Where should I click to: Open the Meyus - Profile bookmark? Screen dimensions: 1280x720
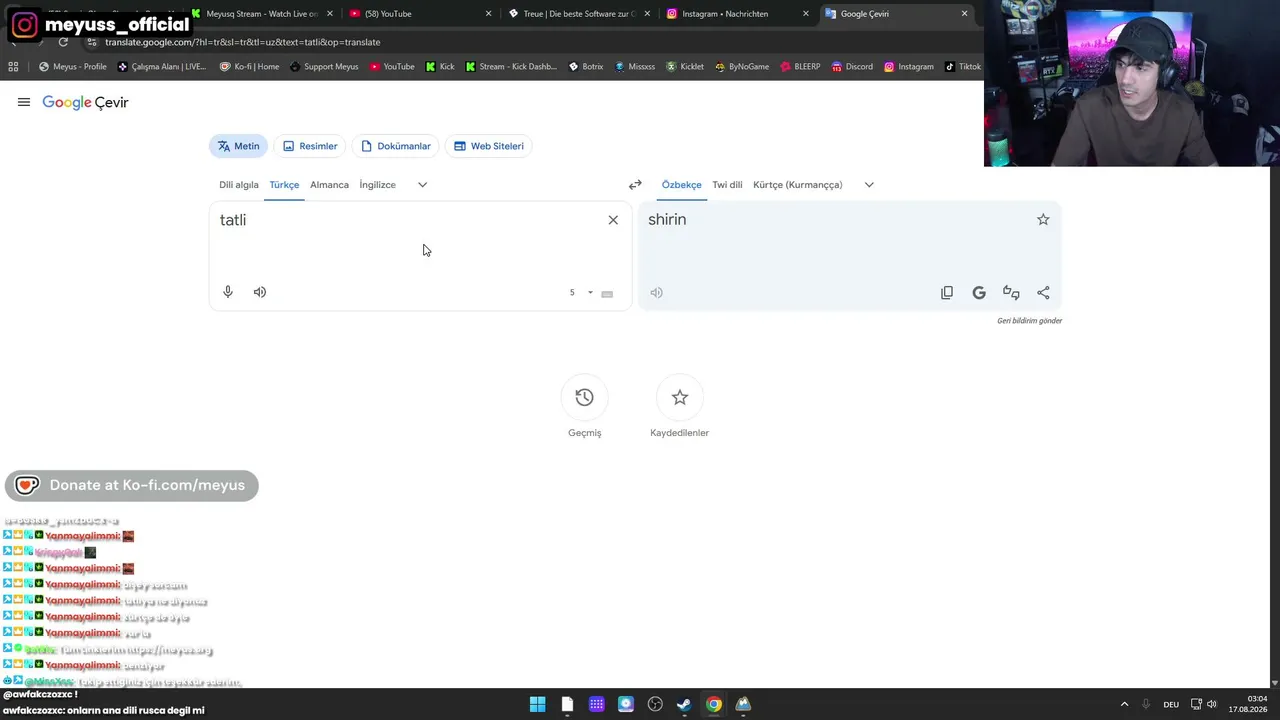pyautogui.click(x=72, y=67)
